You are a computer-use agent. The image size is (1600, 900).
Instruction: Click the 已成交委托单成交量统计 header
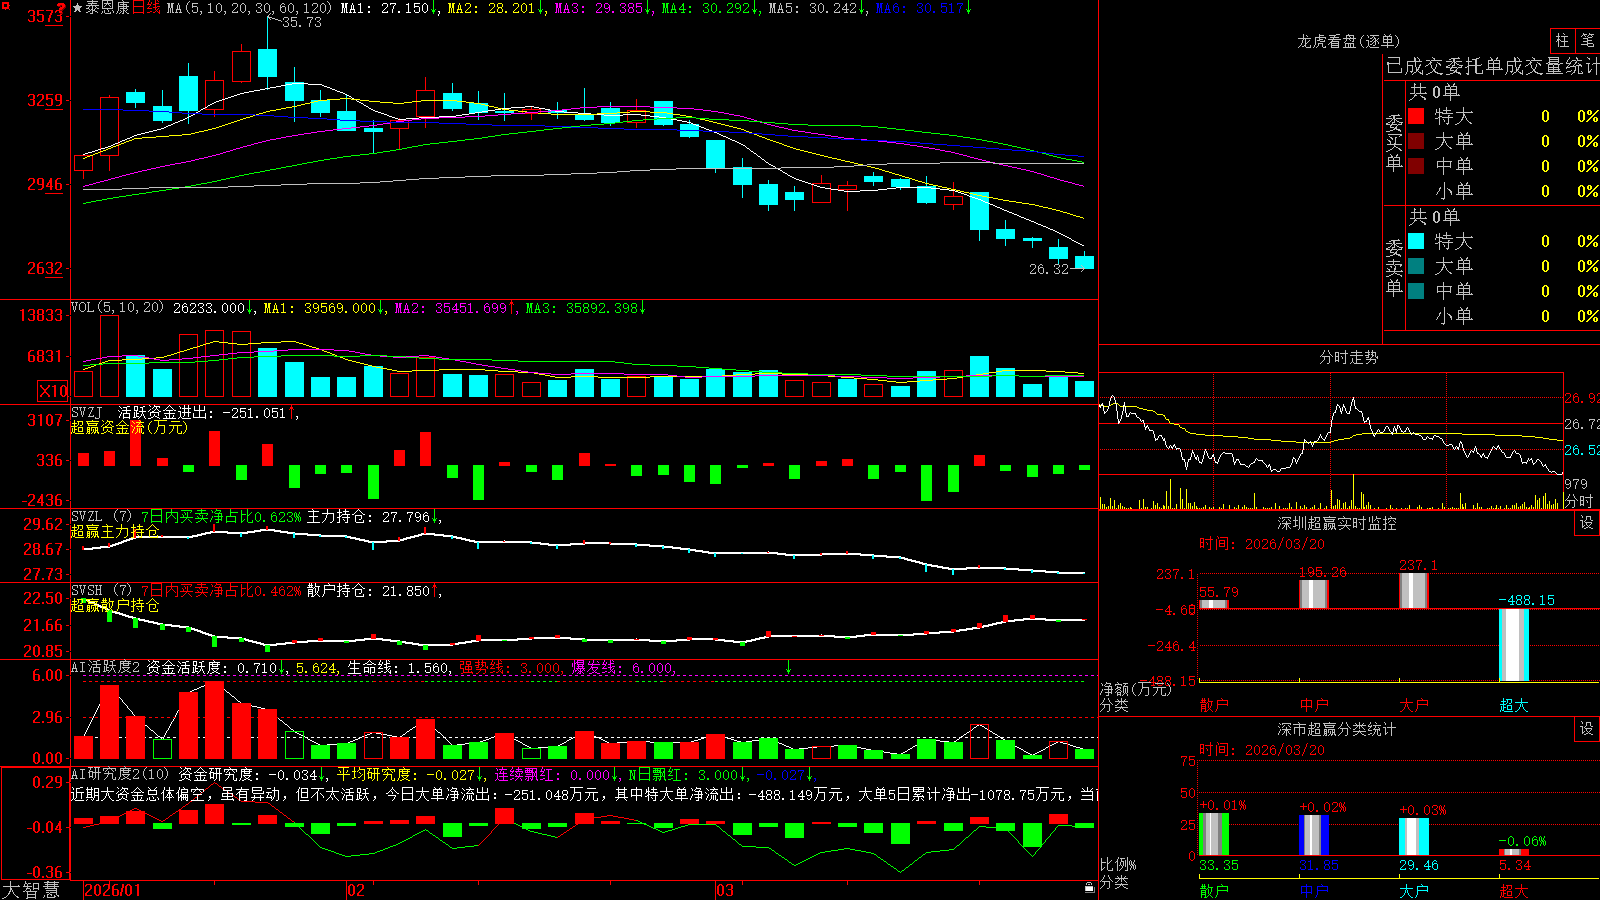[x=1492, y=66]
